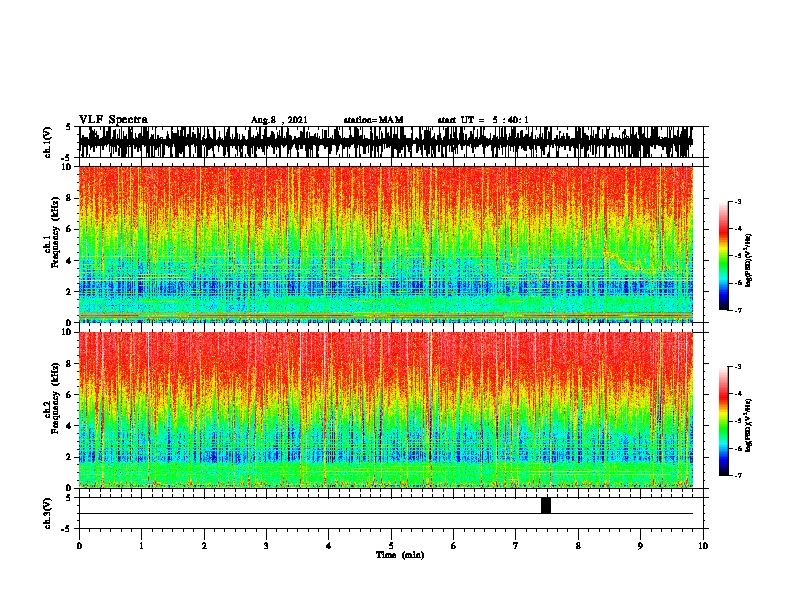
Task: Click time axis tick label "8"
Action: coord(578,546)
